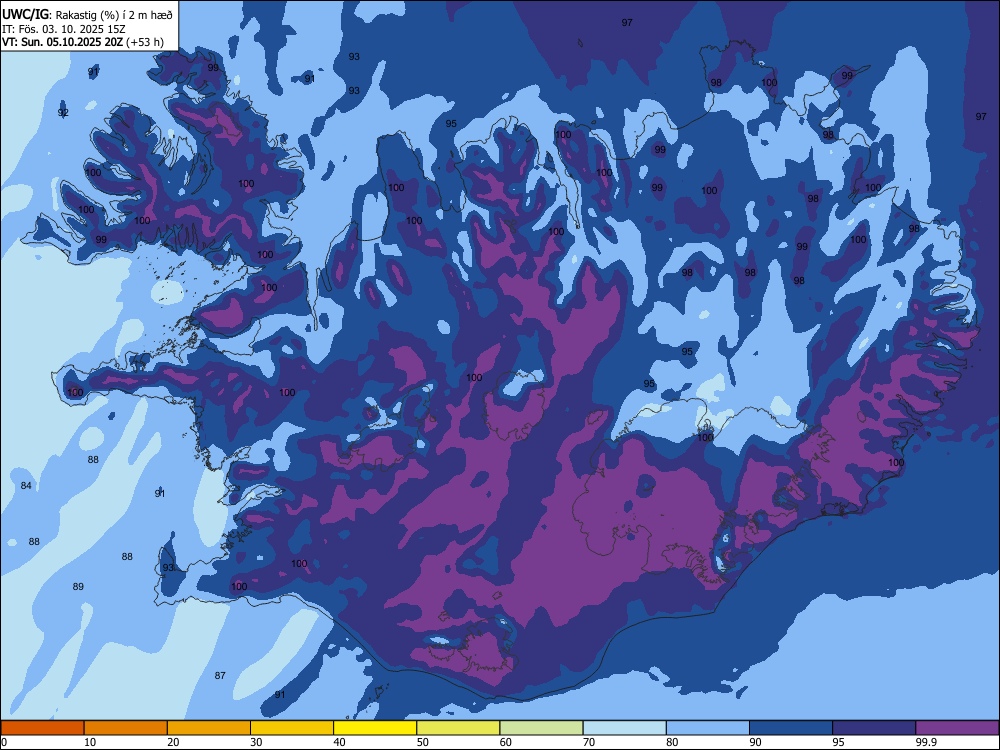Click the legend scale label 0
Image resolution: width=1000 pixels, height=750 pixels.
click(3, 742)
